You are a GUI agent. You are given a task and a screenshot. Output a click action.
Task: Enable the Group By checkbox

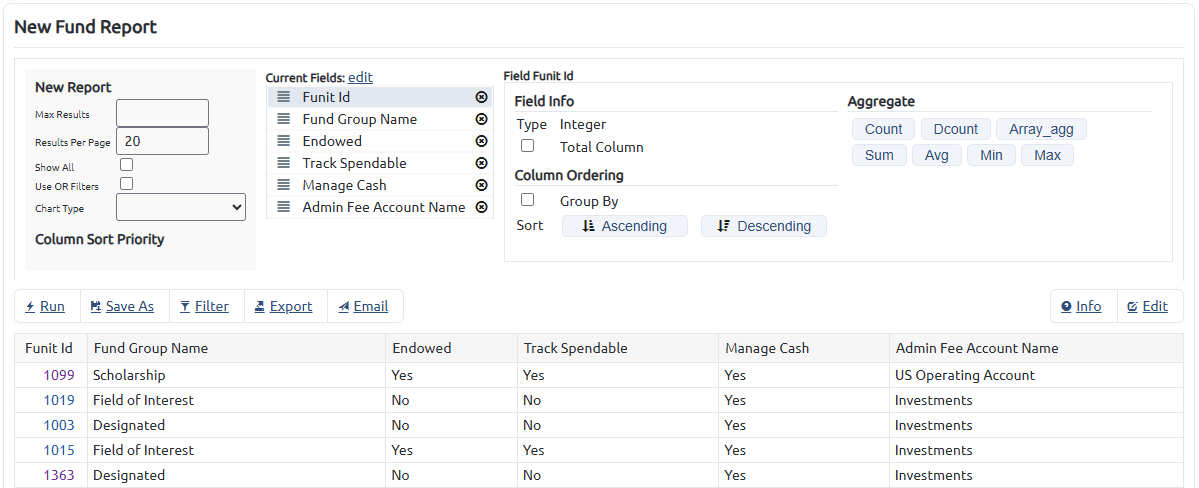pos(527,200)
